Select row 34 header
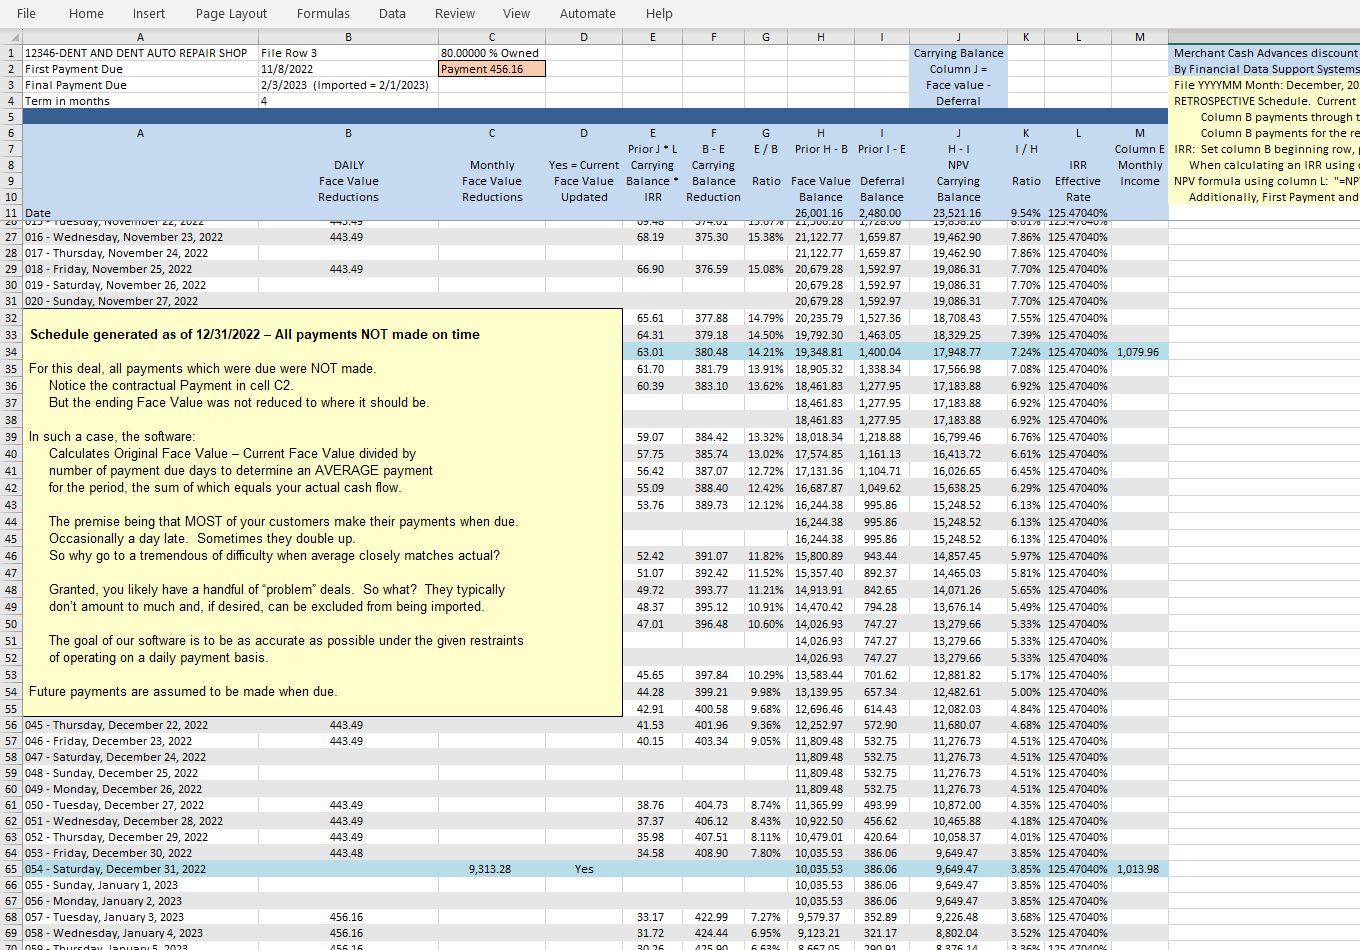1360x950 pixels. [11, 352]
